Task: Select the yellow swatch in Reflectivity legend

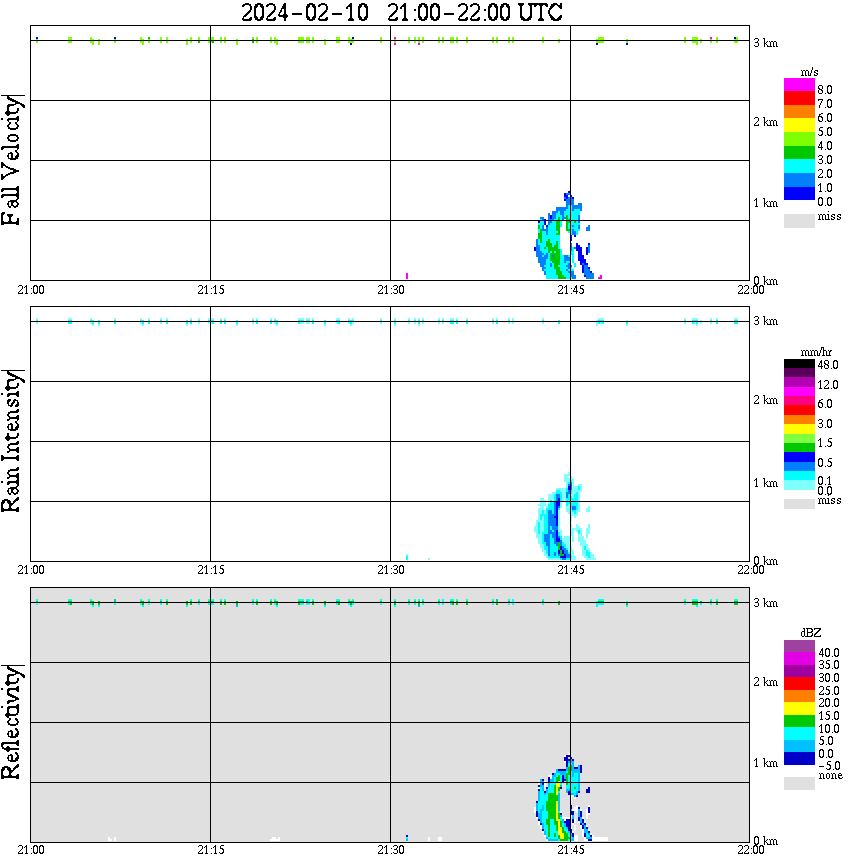Action: click(x=799, y=709)
